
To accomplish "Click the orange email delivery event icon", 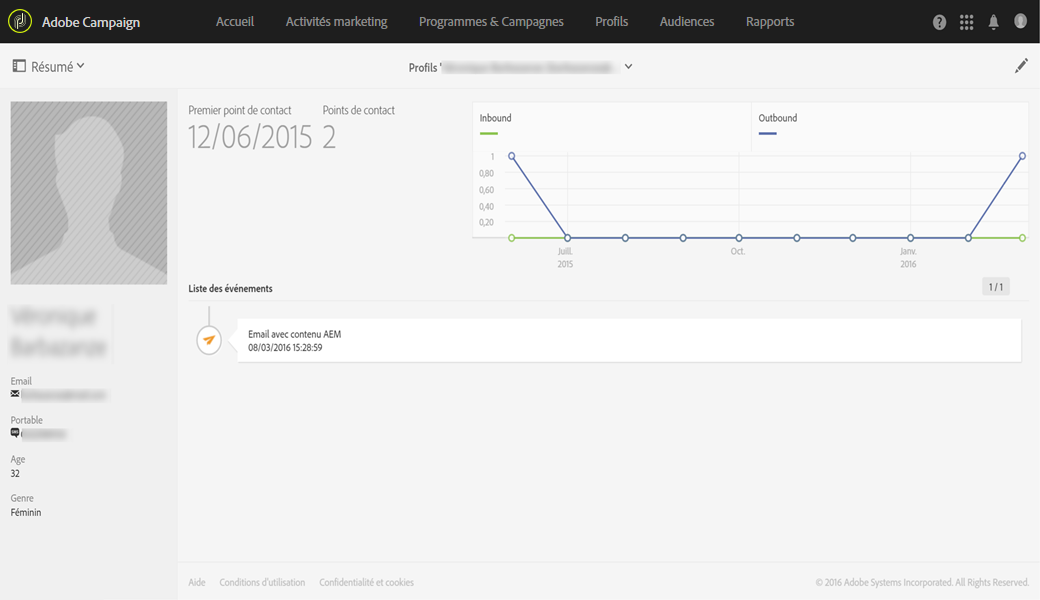I will [x=208, y=340].
